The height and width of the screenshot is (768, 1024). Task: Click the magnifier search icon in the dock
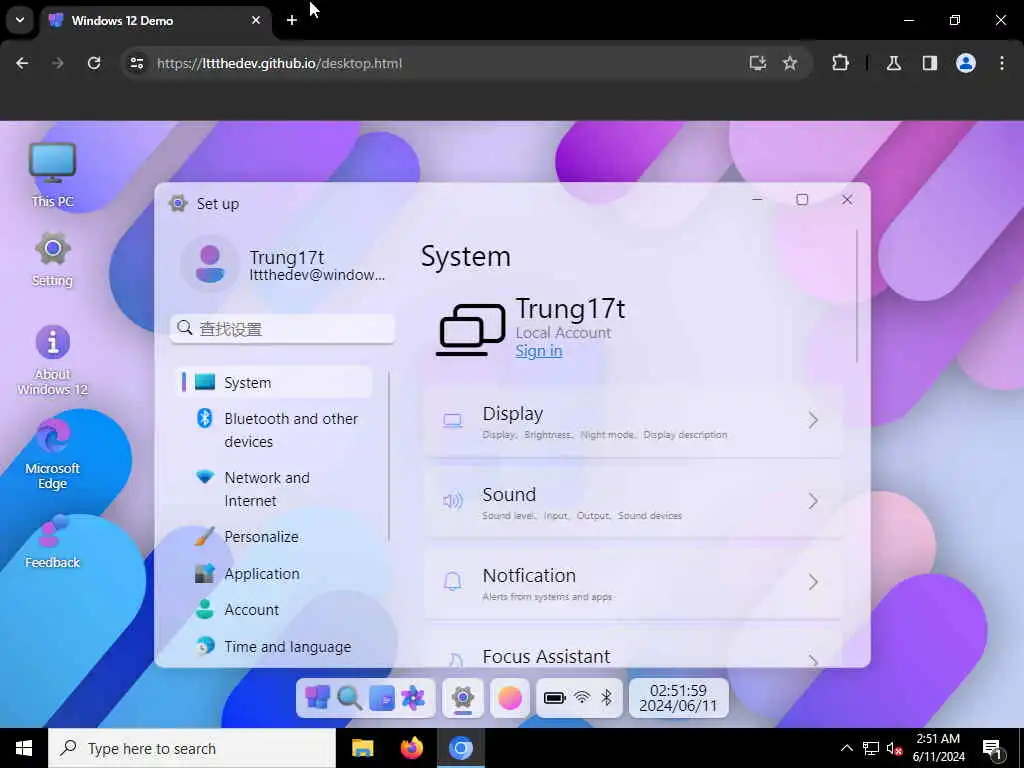pos(349,698)
